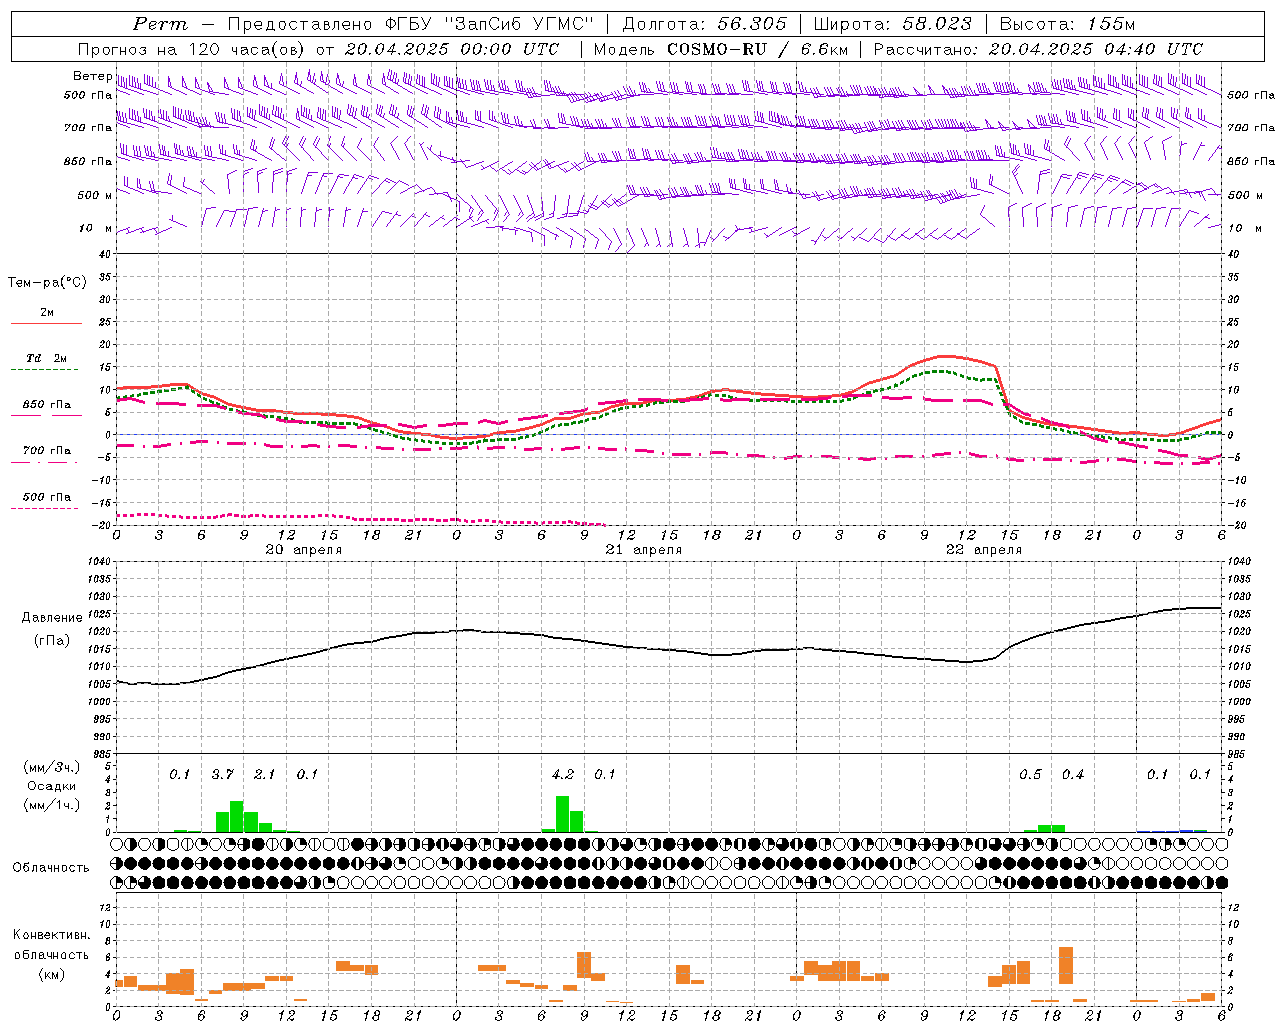
Task: Click the "21 апреля" date label
Action: point(644,550)
